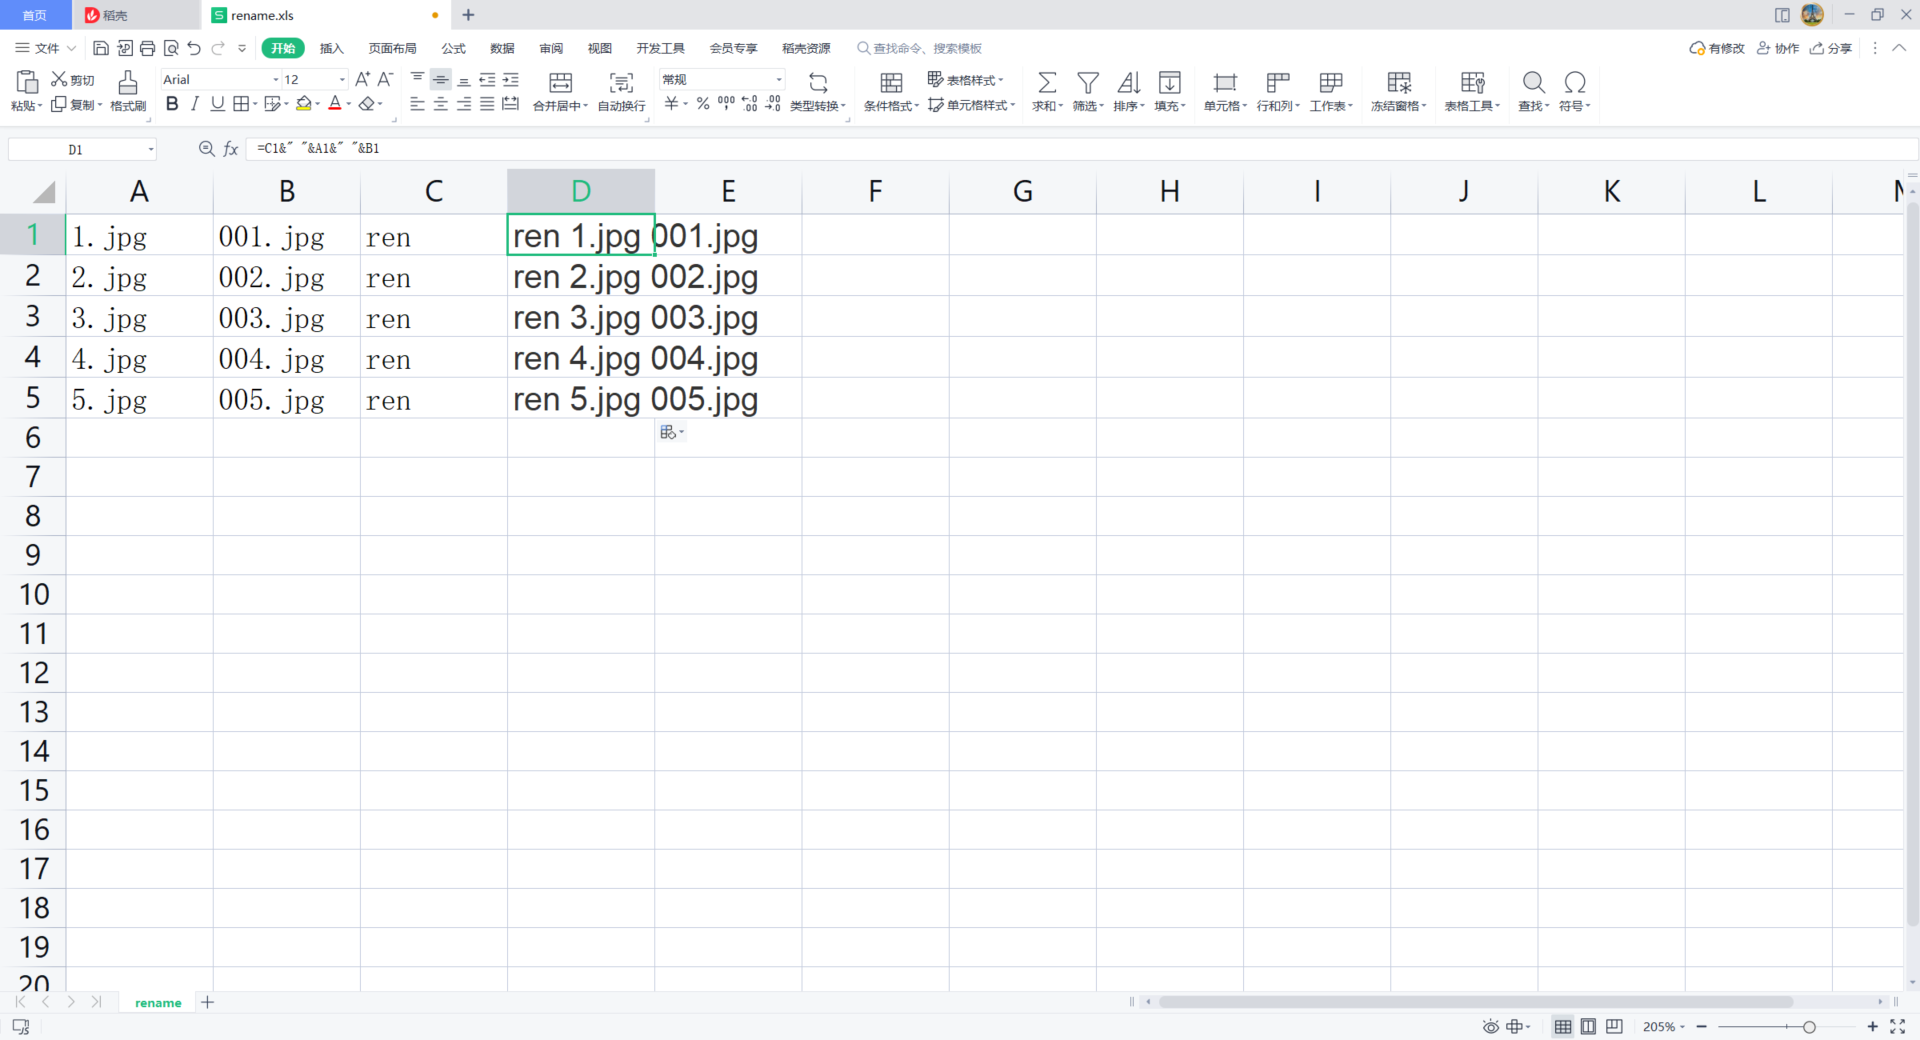The image size is (1920, 1040).
Task: Switch to the 页面布局 (Page Layout) tab
Action: pos(392,48)
